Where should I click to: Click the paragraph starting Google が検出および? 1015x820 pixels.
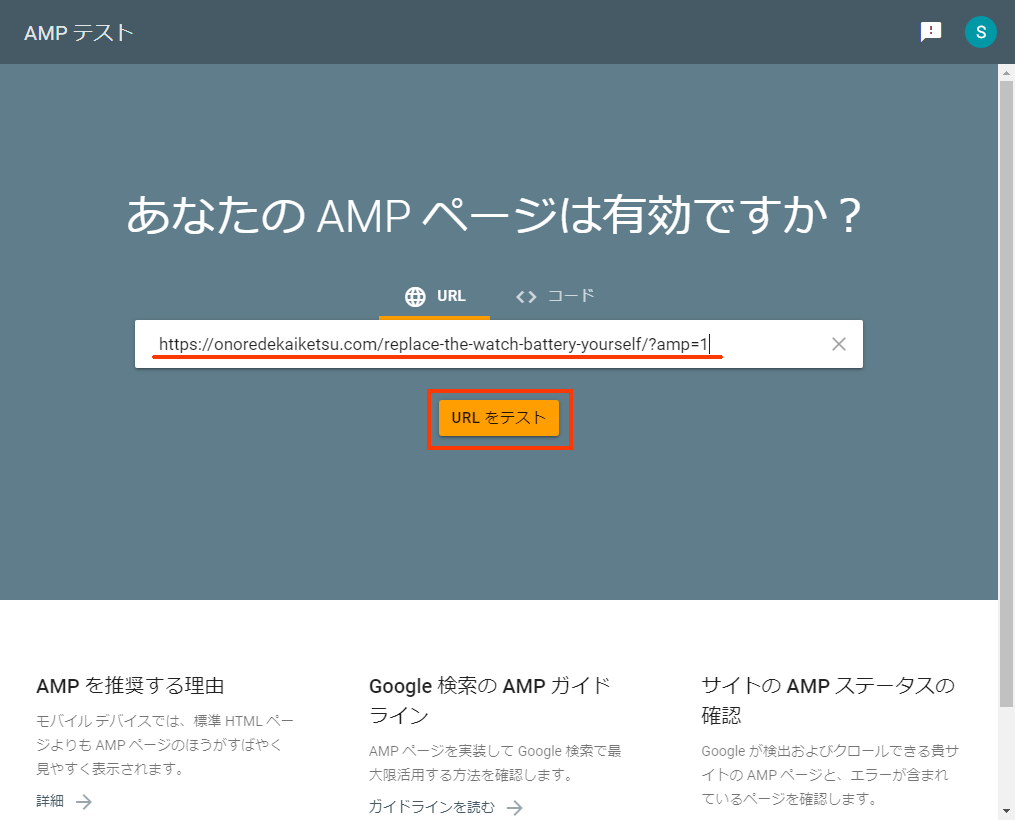[831, 775]
